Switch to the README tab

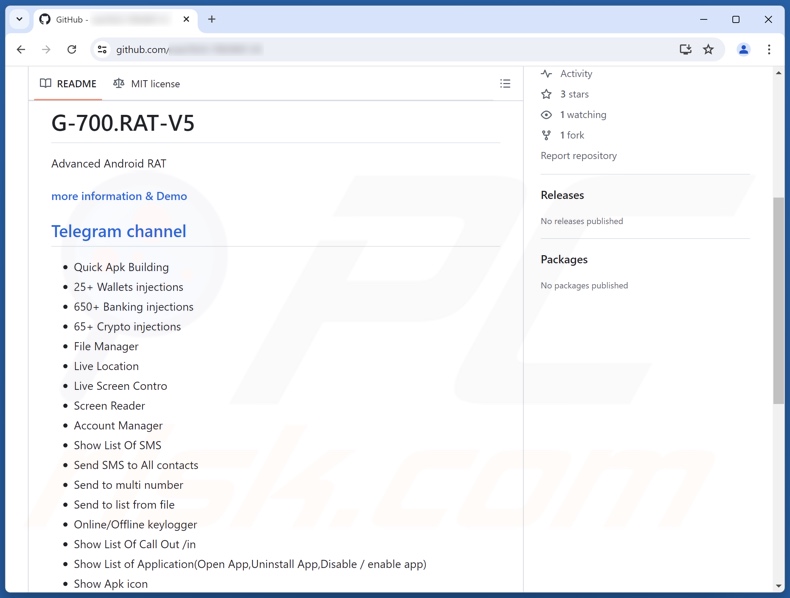coord(68,84)
